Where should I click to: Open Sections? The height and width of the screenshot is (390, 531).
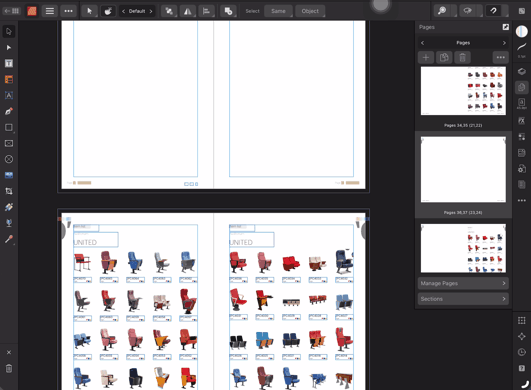[x=463, y=299]
